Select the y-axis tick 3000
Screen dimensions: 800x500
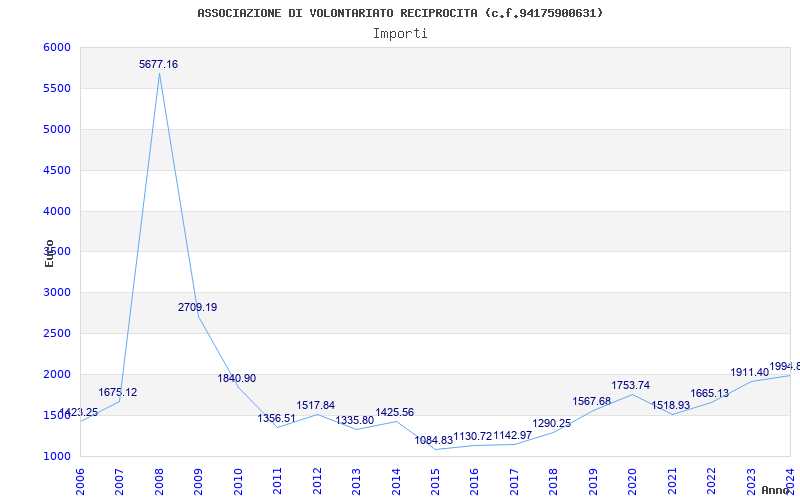coord(57,292)
